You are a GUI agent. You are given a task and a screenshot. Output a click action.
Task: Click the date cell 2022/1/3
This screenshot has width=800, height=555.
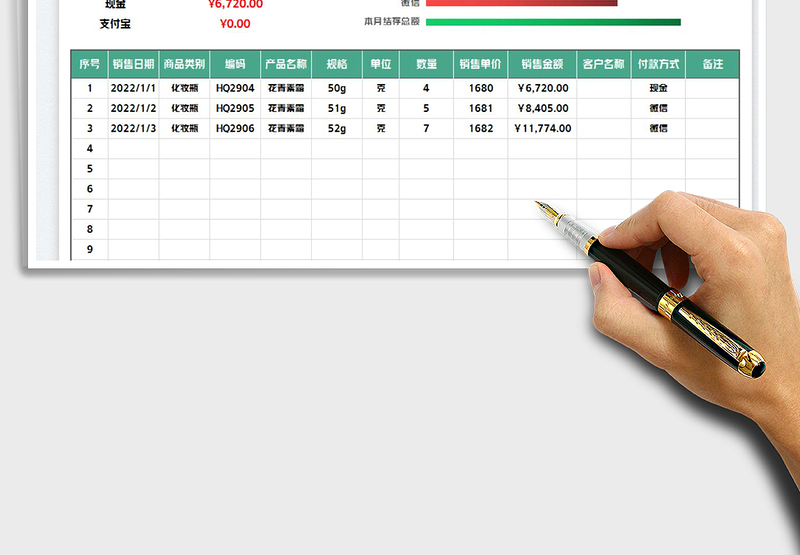tap(133, 128)
